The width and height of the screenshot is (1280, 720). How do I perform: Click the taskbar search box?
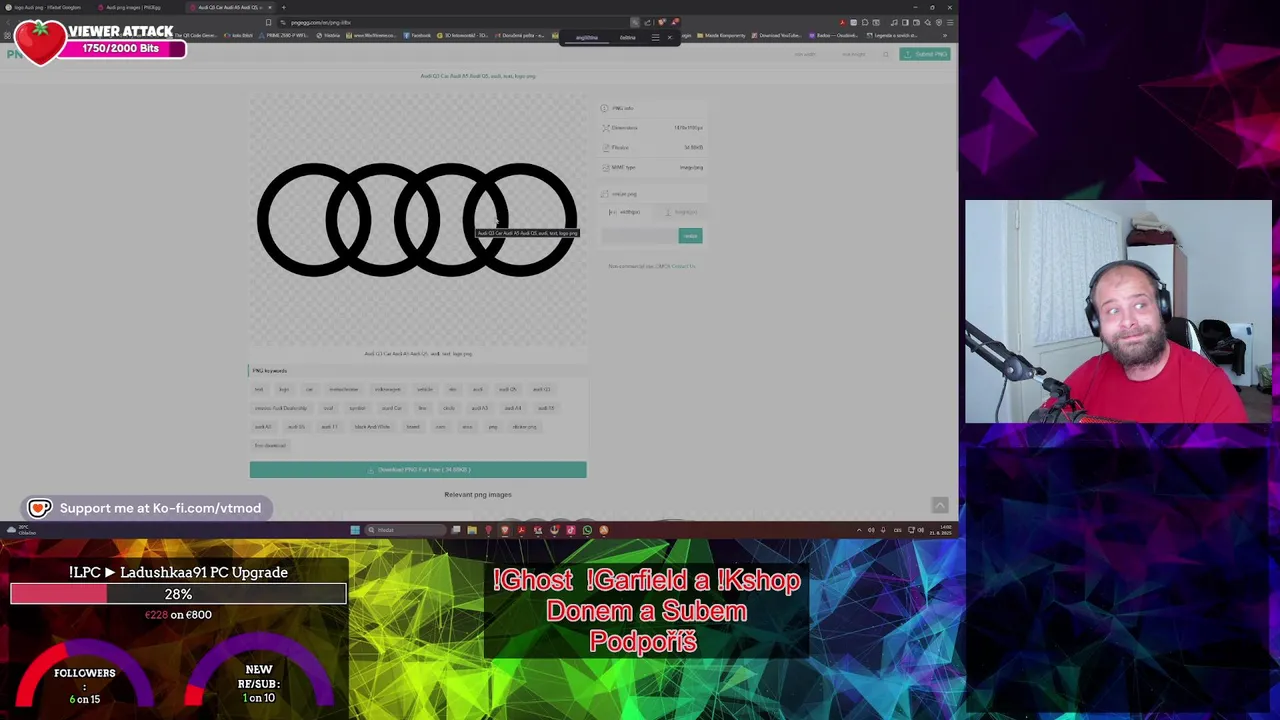(406, 530)
